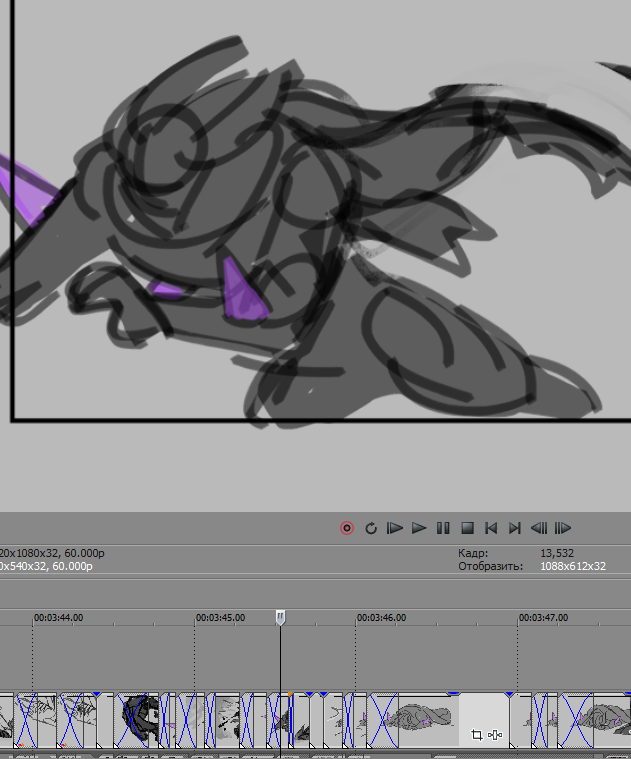
Task: Click the preview text ending 540x32, 60.000p
Action: [46, 566]
